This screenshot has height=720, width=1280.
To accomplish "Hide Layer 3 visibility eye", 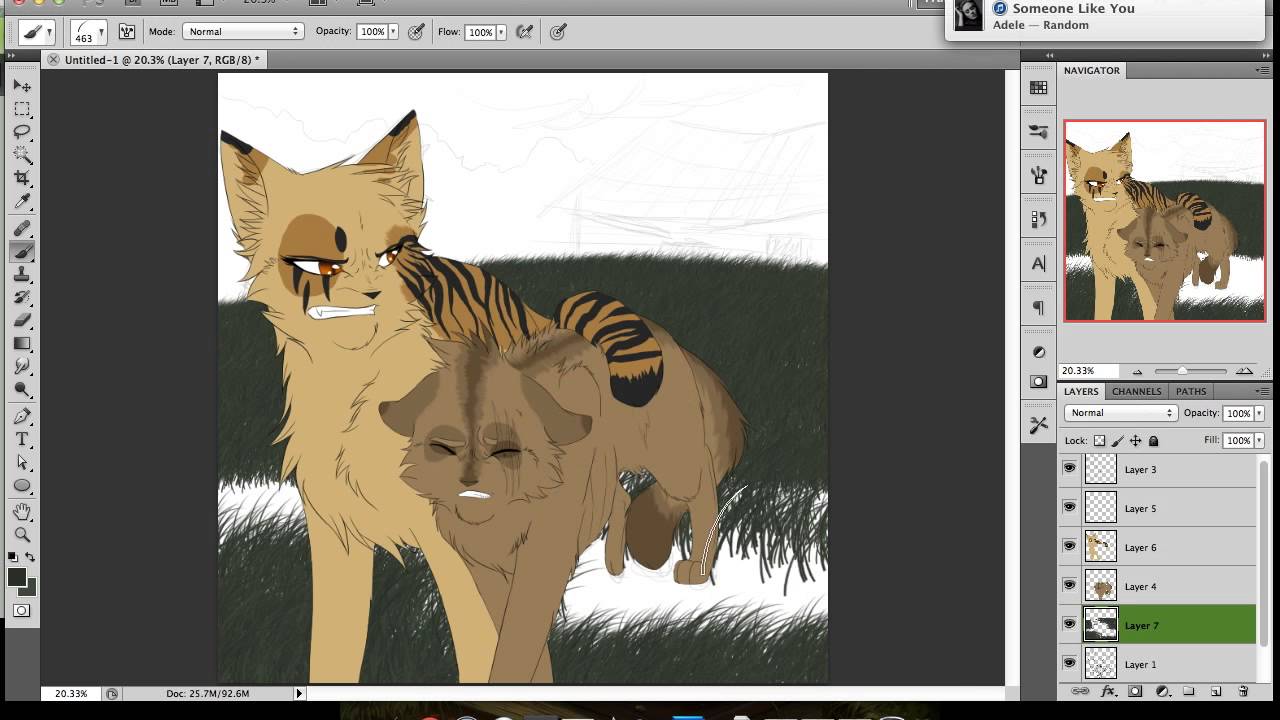I will 1069,468.
